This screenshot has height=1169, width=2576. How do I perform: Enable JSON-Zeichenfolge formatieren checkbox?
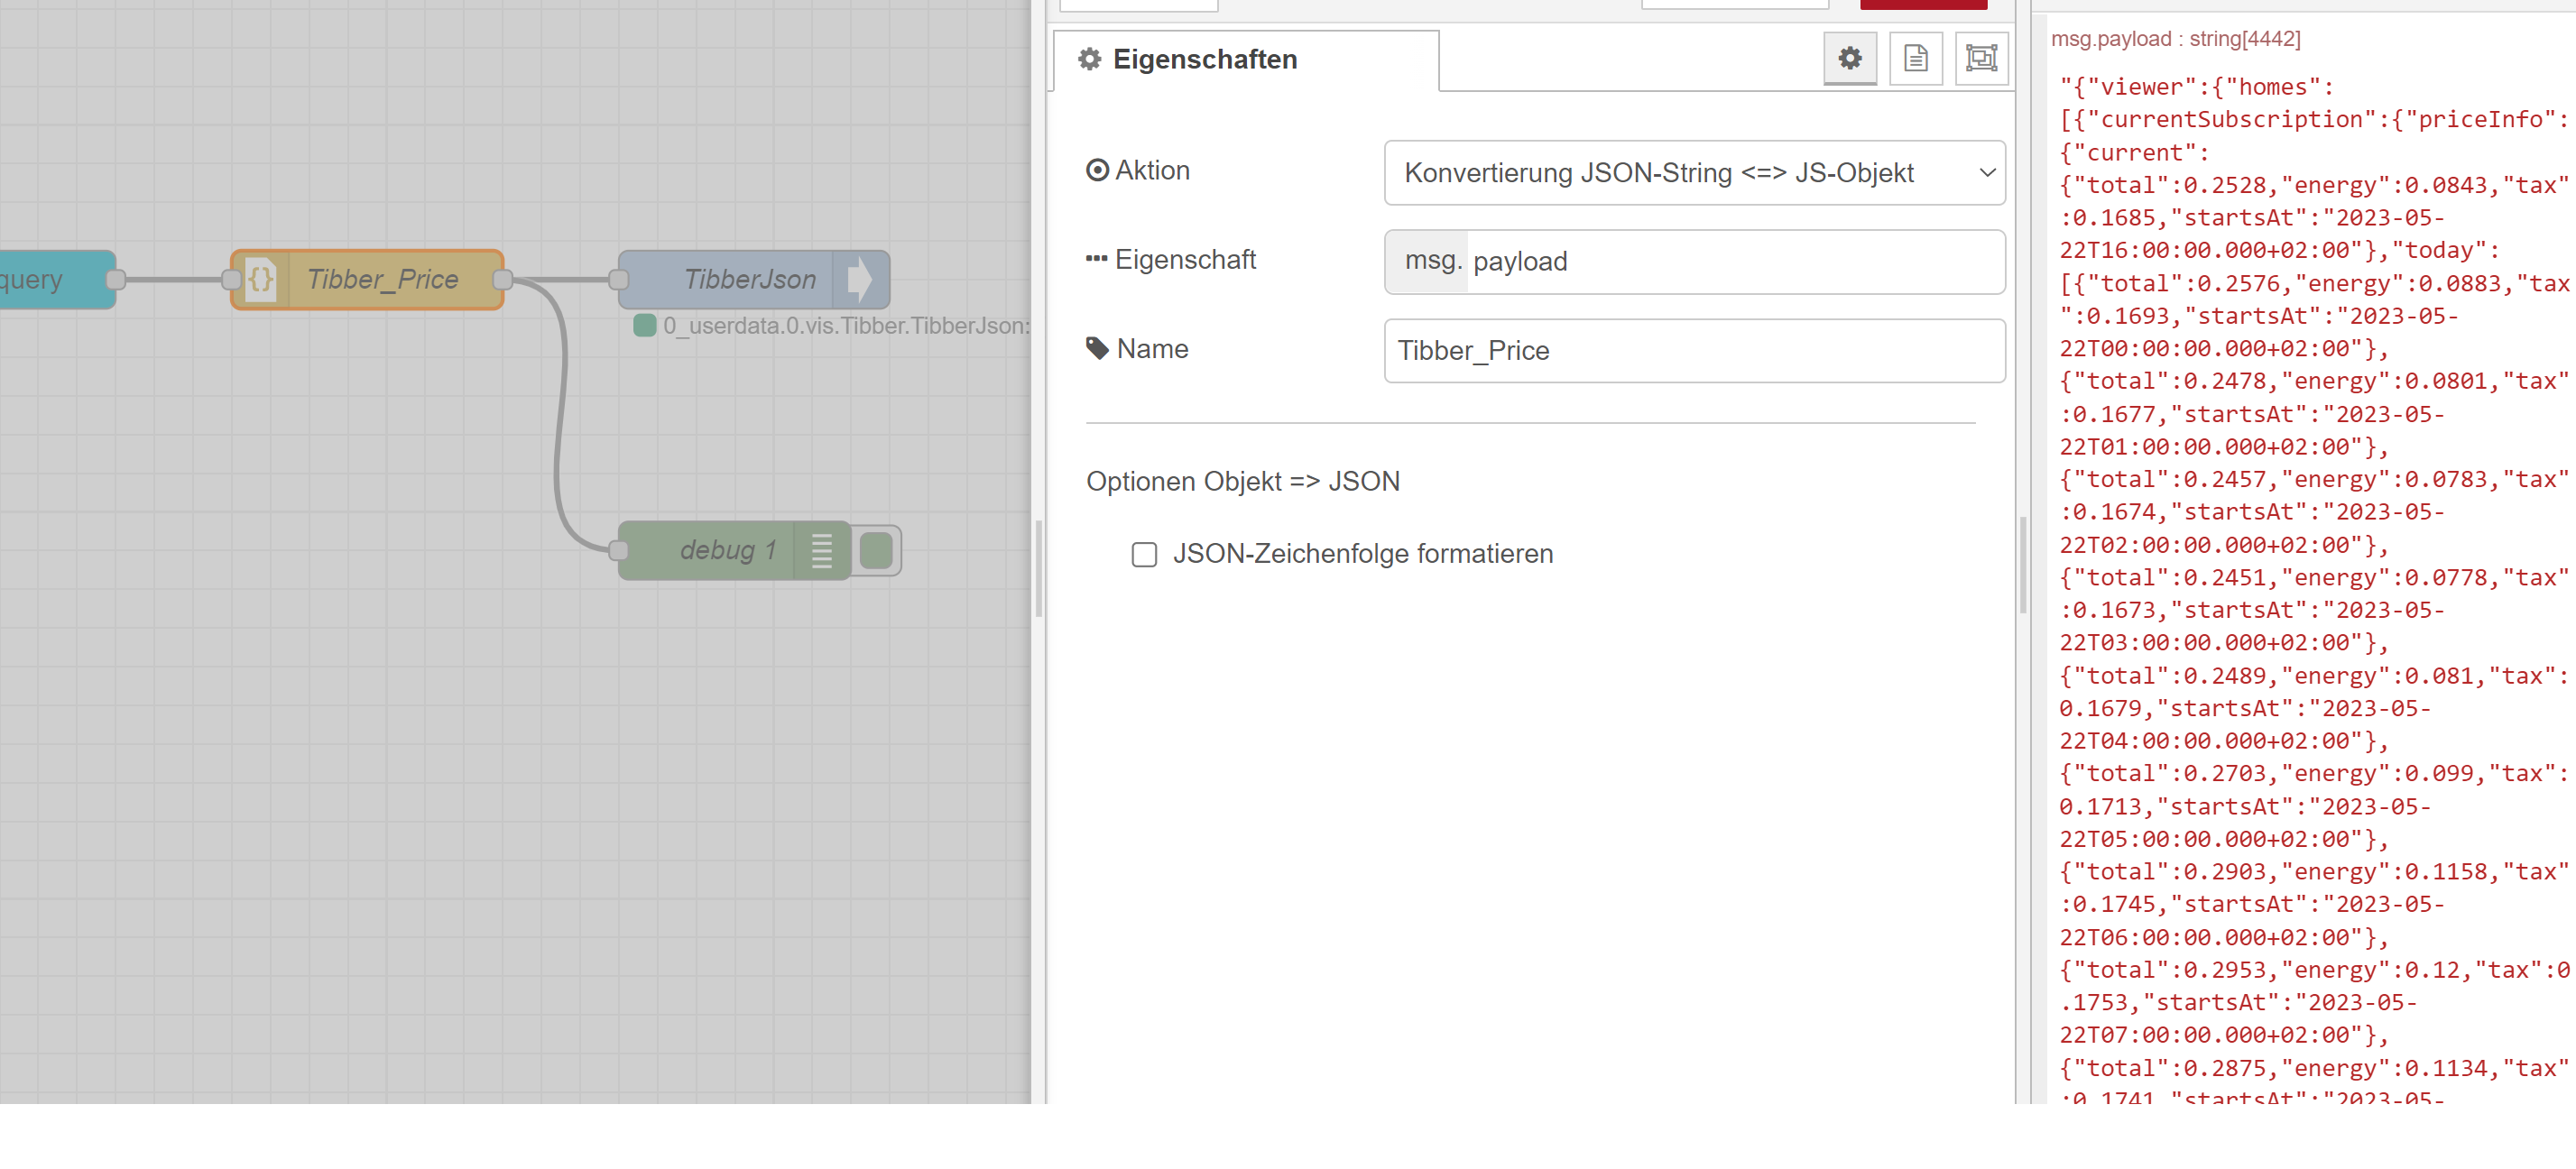click(x=1144, y=554)
